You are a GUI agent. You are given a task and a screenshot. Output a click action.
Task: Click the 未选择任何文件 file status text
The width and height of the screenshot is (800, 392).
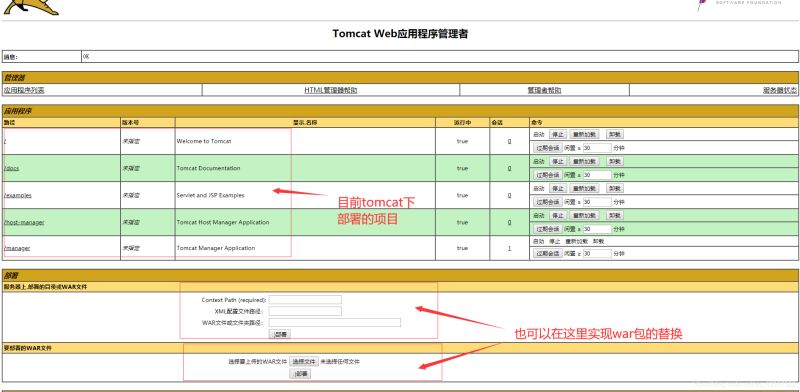click(x=340, y=361)
